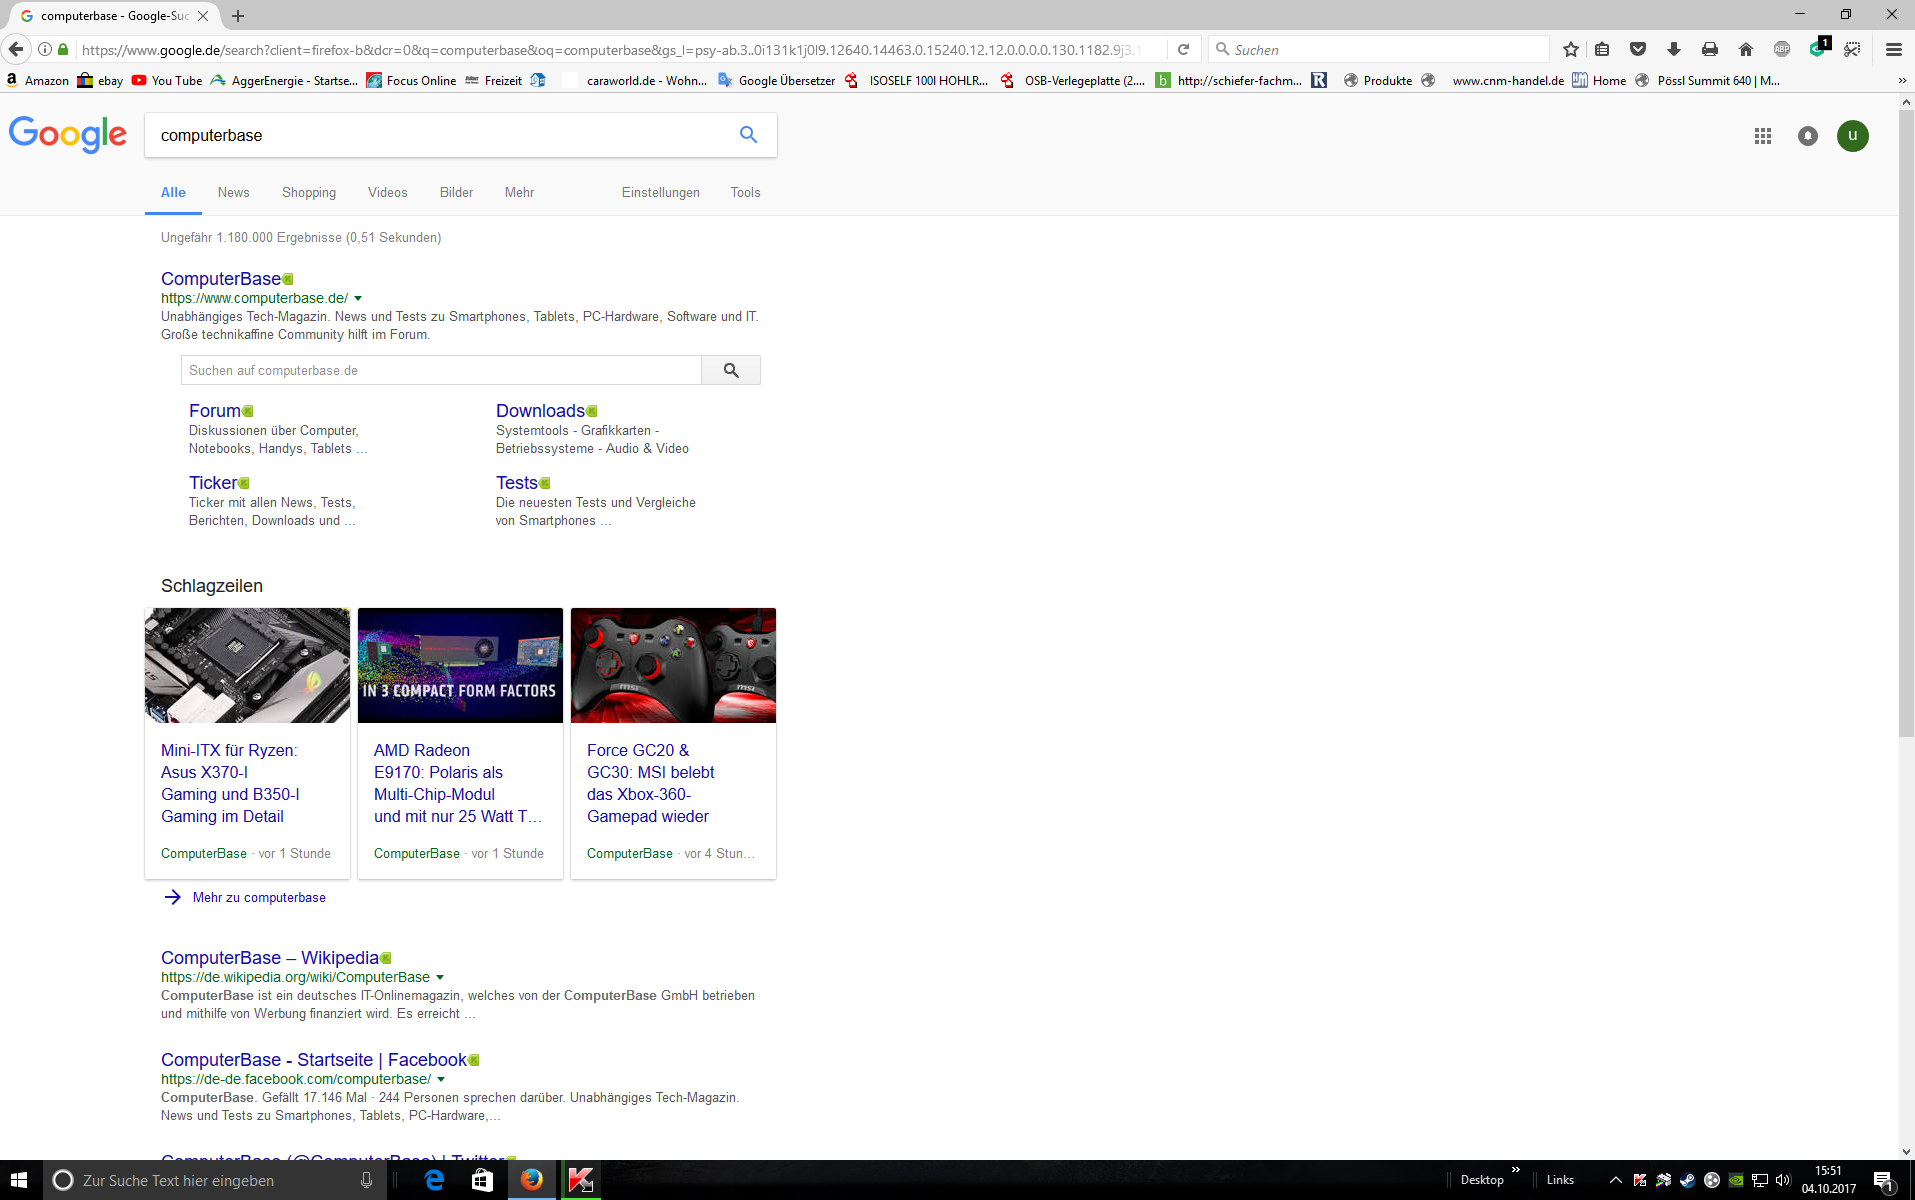Open the Action Center notifications

[1884, 1180]
